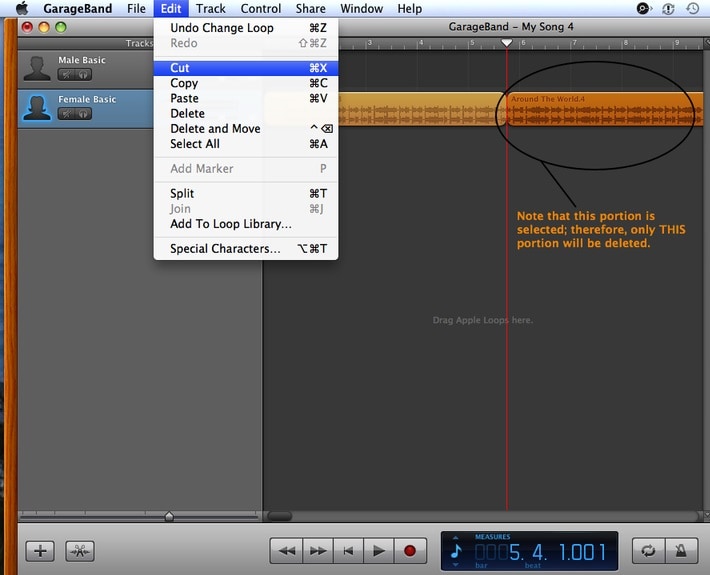Start recording with the red Record button
Image resolution: width=710 pixels, height=575 pixels.
410,551
